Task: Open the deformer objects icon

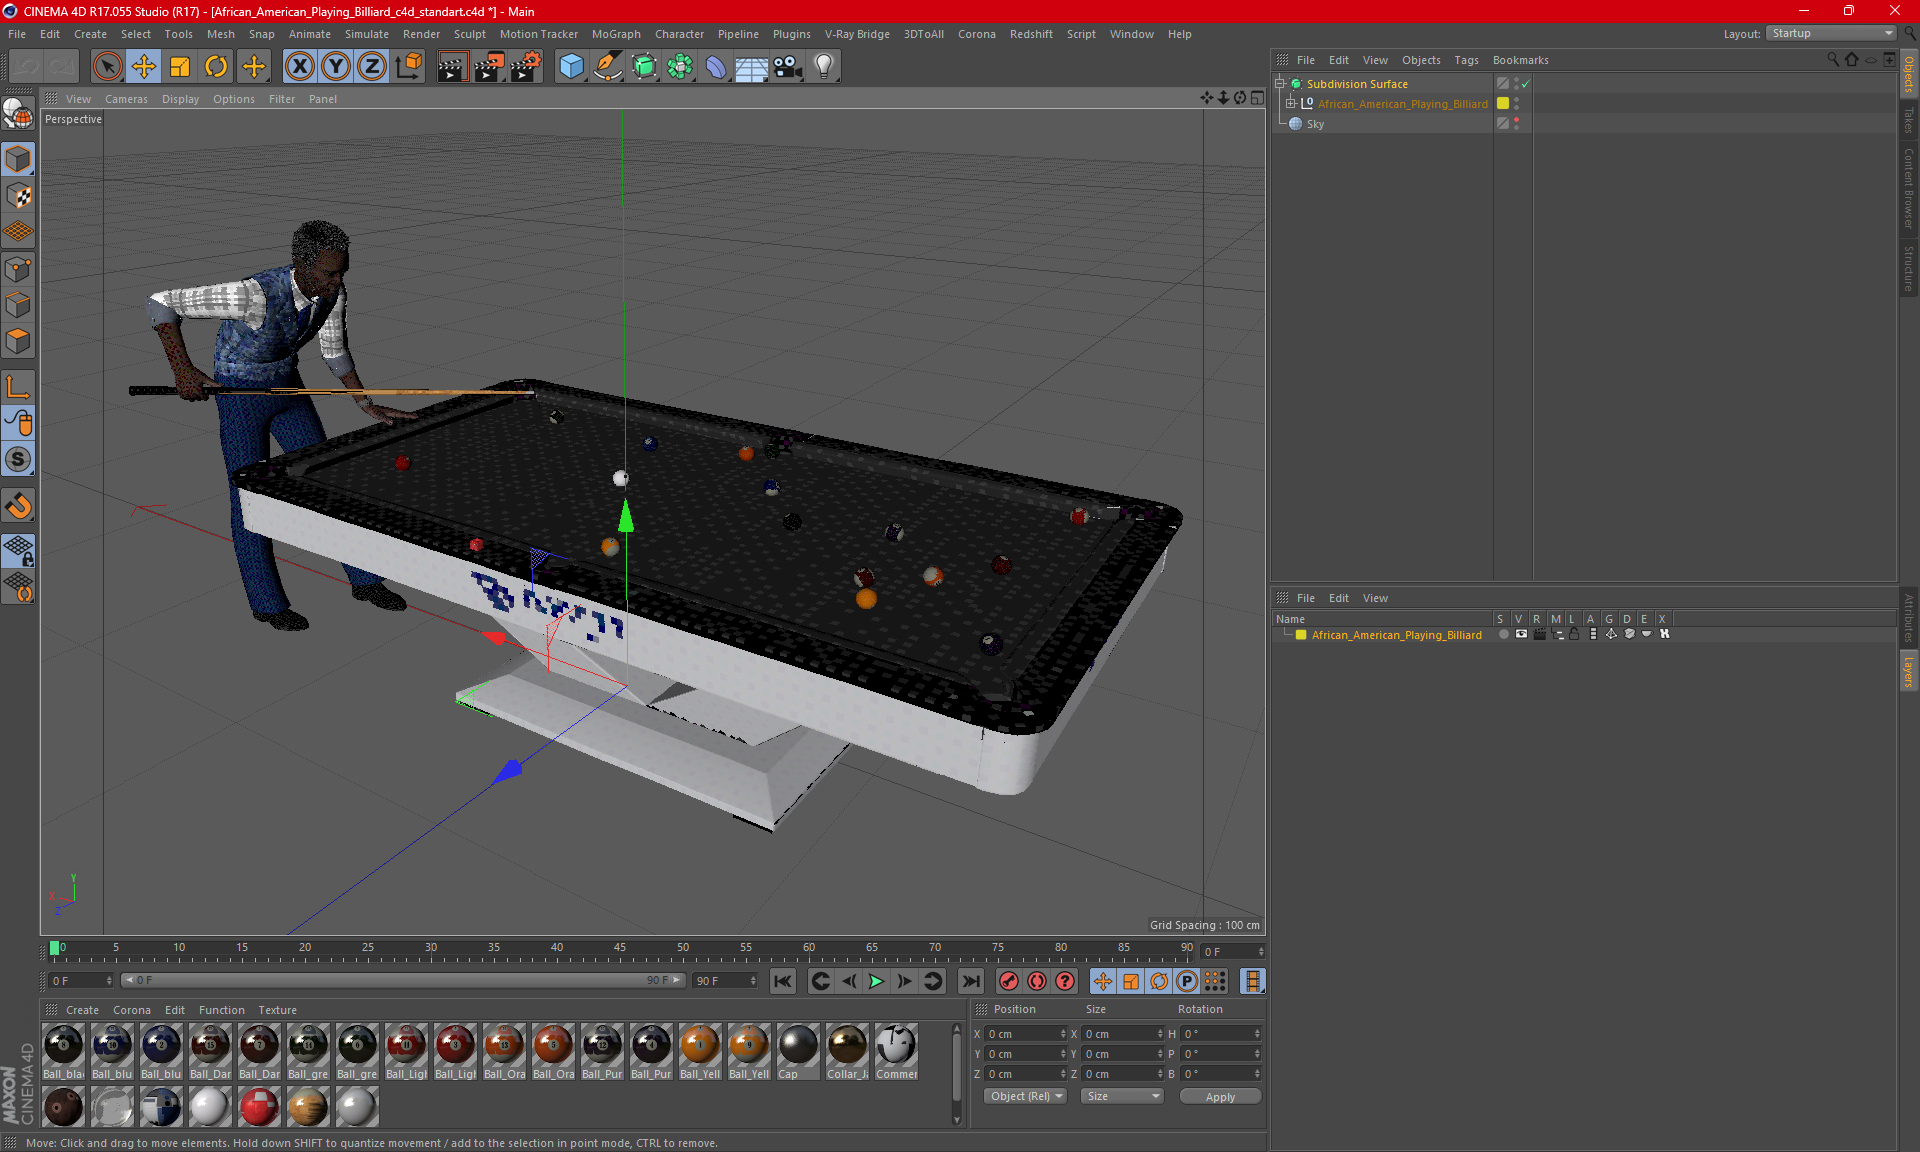Action: tap(716, 67)
